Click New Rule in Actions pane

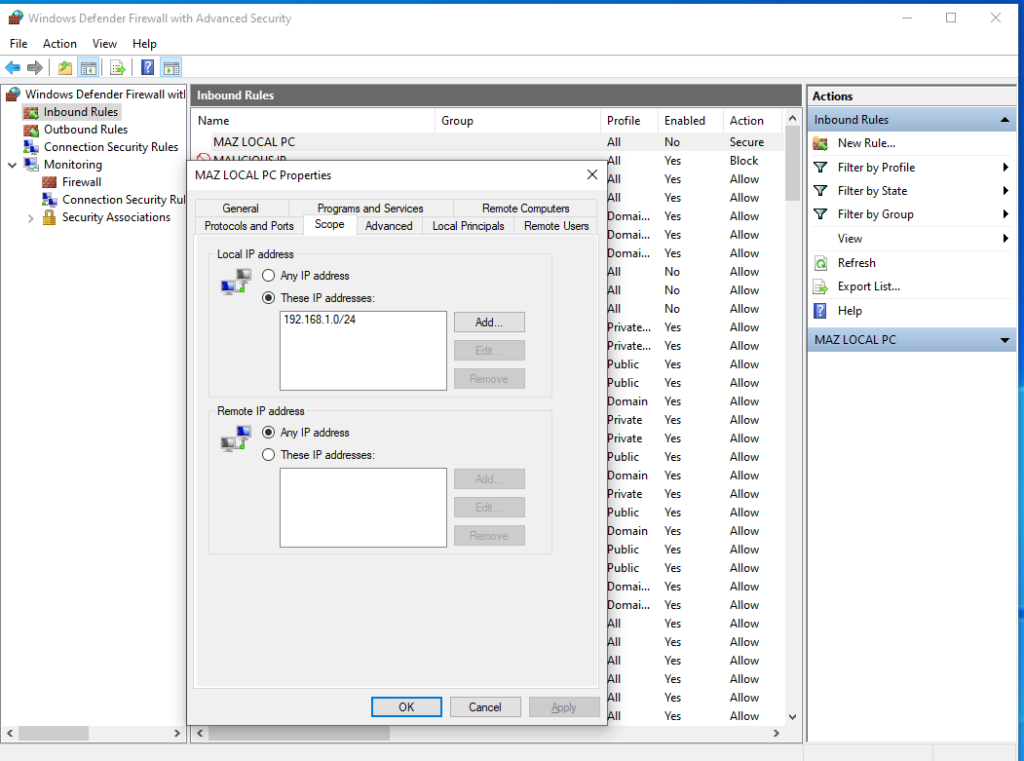(866, 143)
